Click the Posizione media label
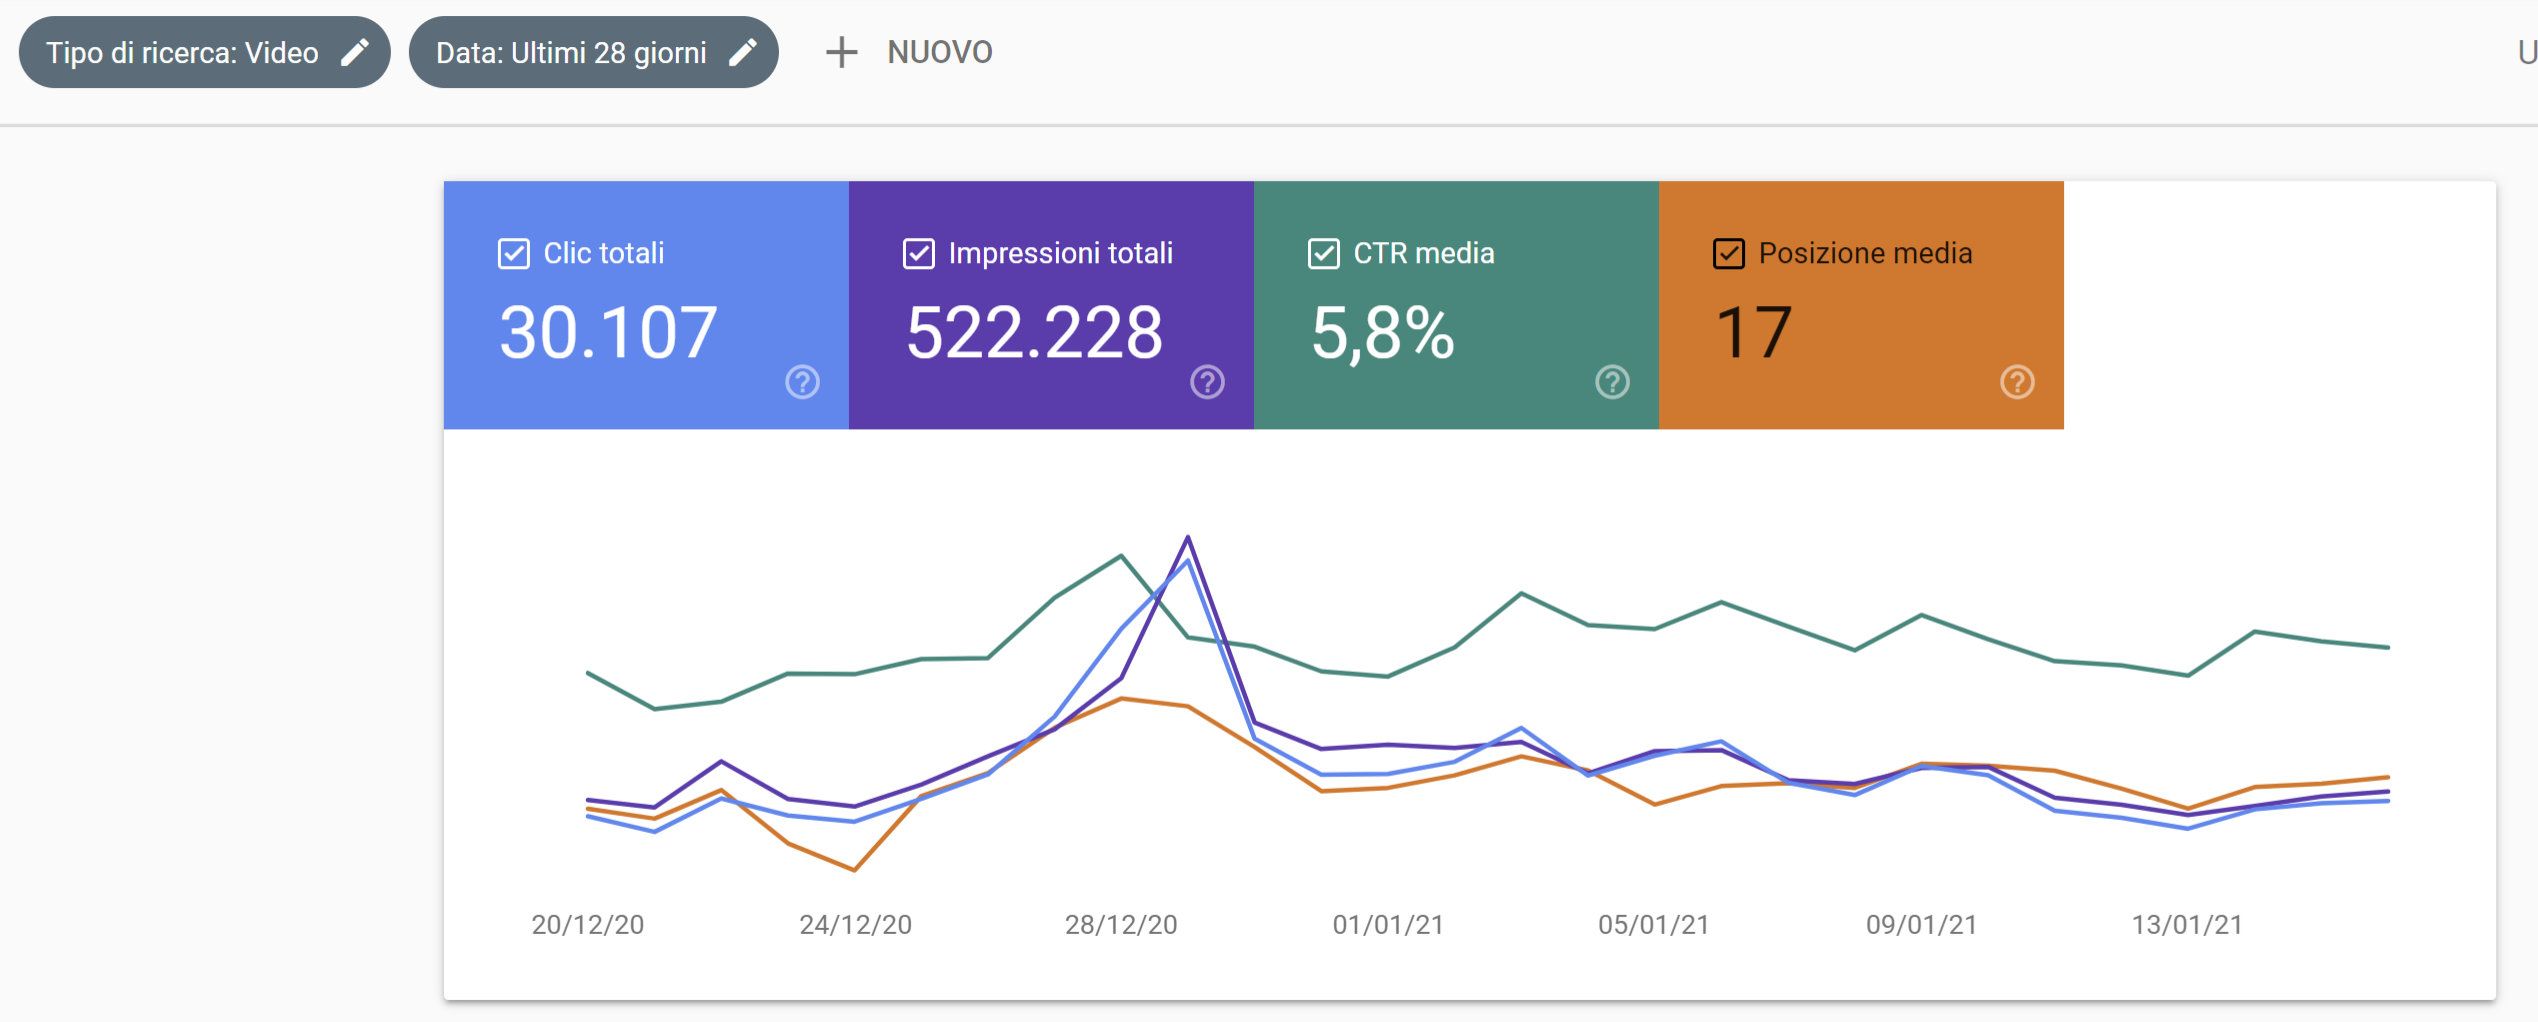 tap(1866, 253)
